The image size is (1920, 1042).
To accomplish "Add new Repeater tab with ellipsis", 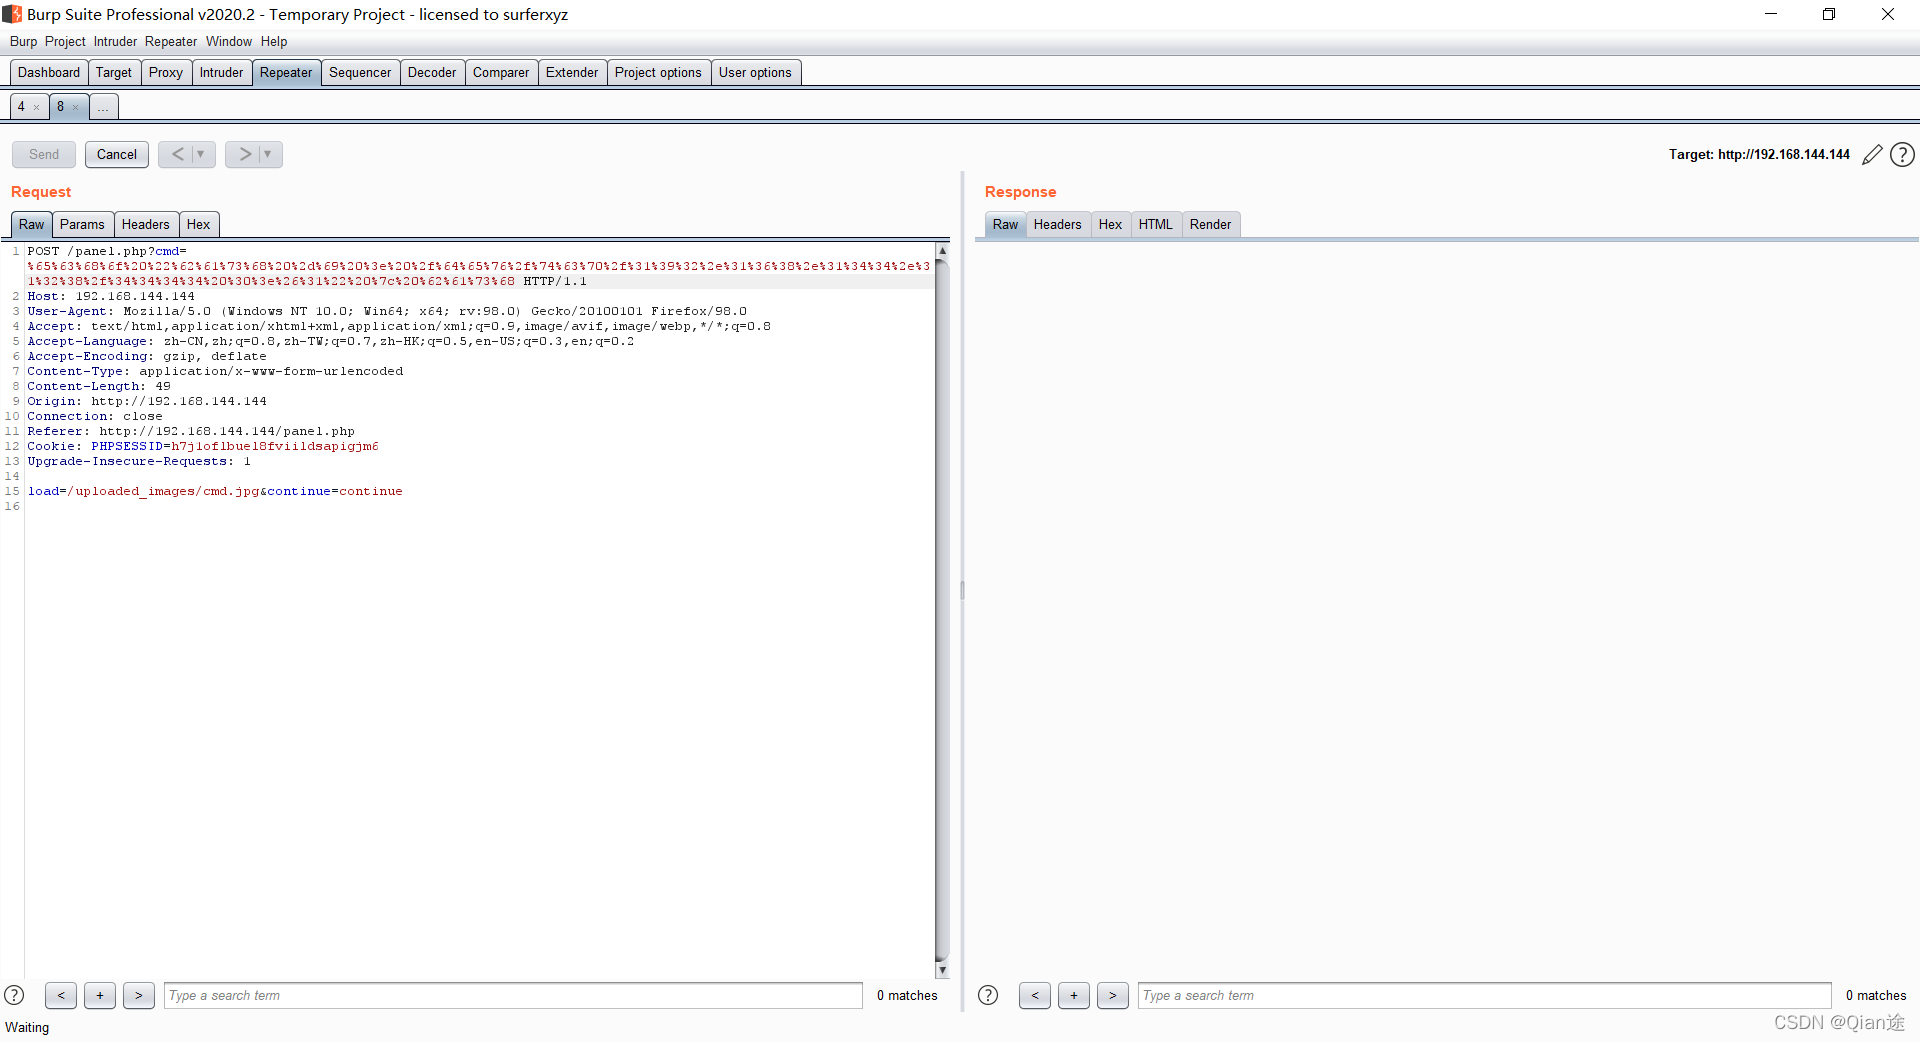I will click(x=103, y=106).
